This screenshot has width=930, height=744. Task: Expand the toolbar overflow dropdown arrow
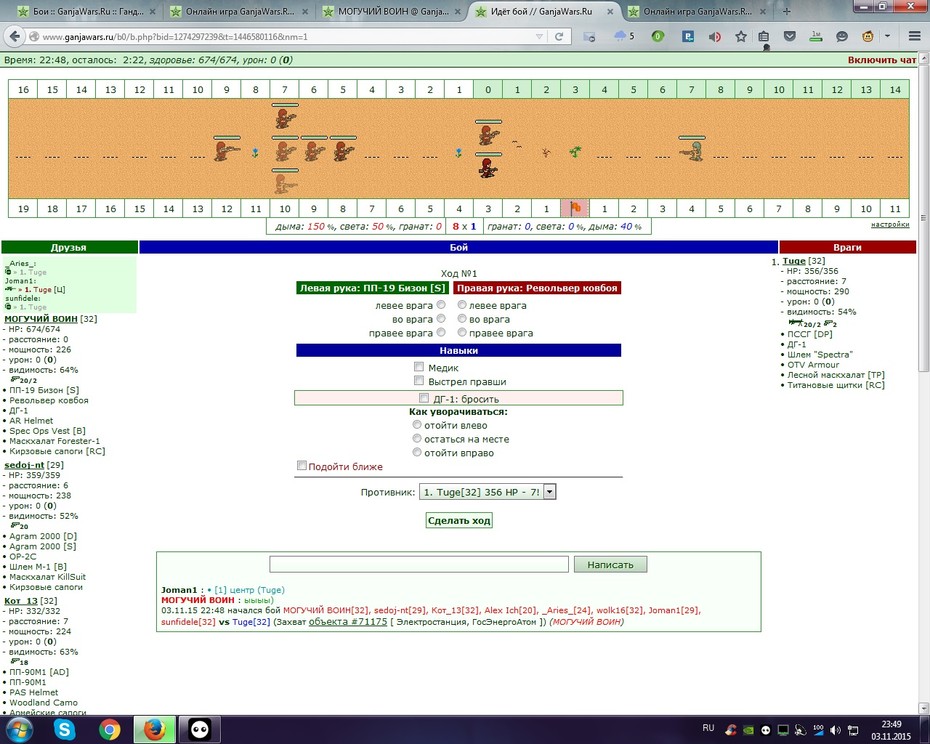pos(888,37)
